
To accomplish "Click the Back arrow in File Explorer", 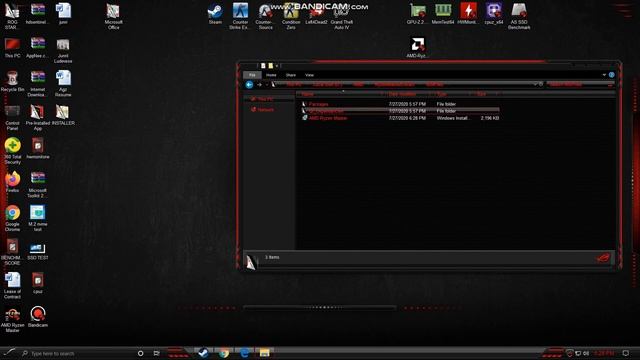I will coord(249,84).
